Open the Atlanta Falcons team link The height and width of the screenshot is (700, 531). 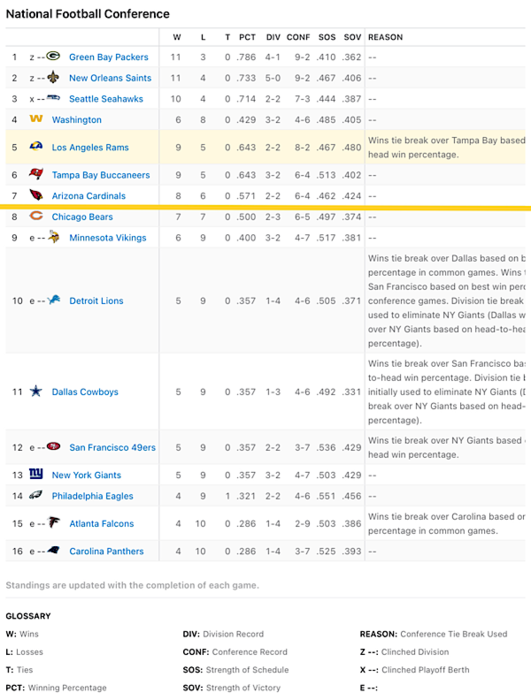pos(101,524)
